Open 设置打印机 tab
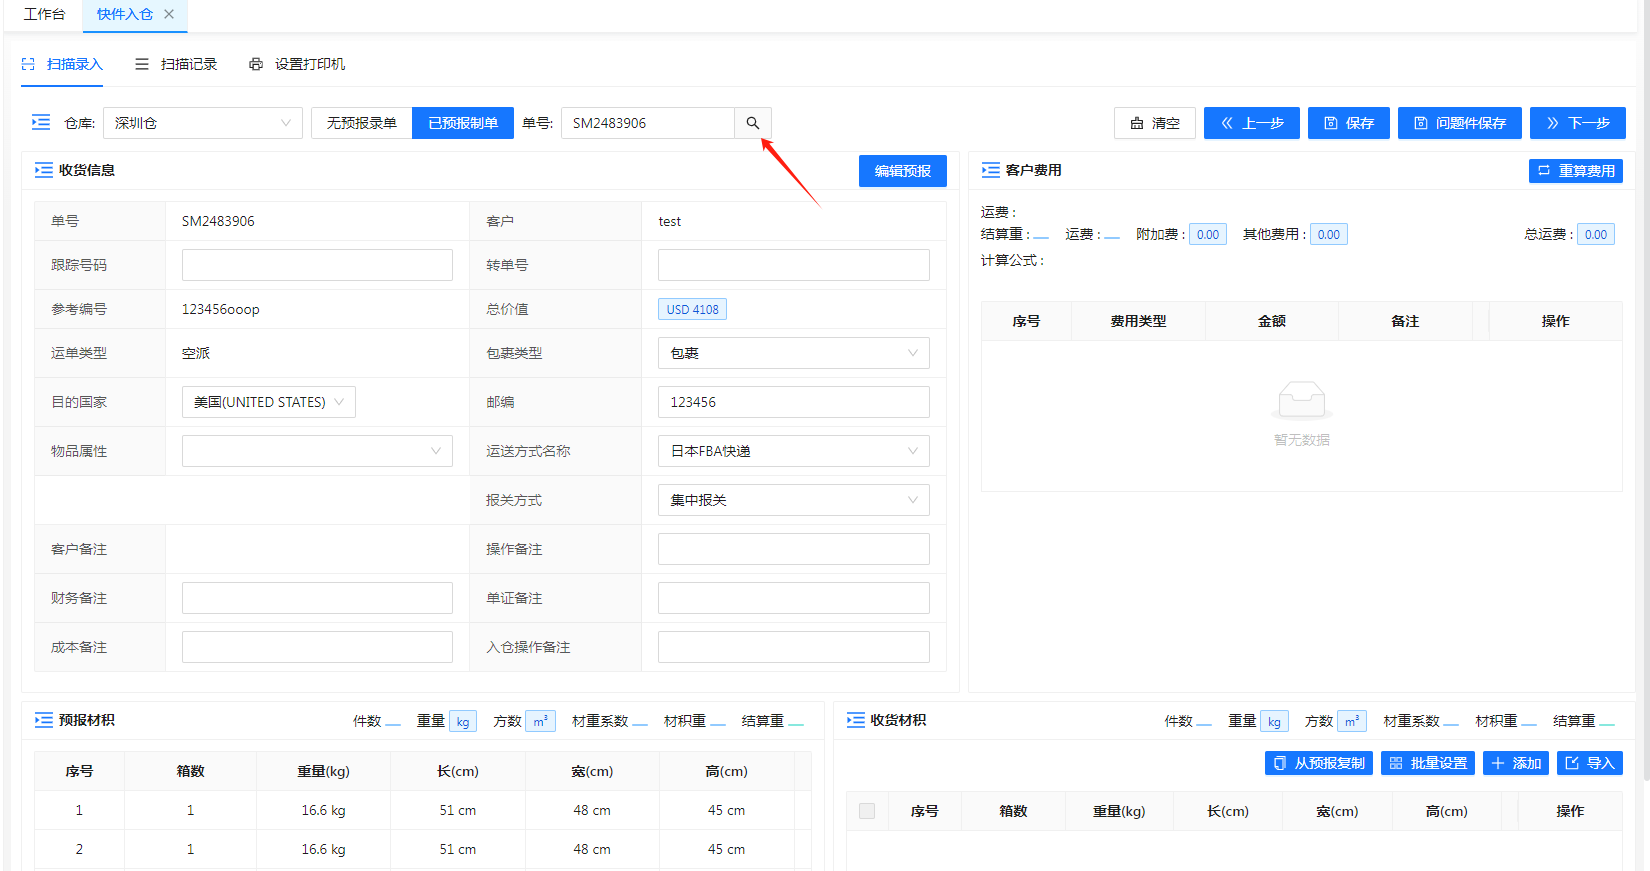The height and width of the screenshot is (871, 1650). tap(297, 64)
